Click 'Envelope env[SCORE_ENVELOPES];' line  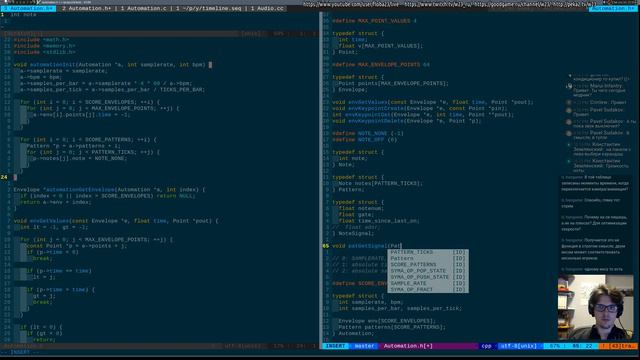387,321
